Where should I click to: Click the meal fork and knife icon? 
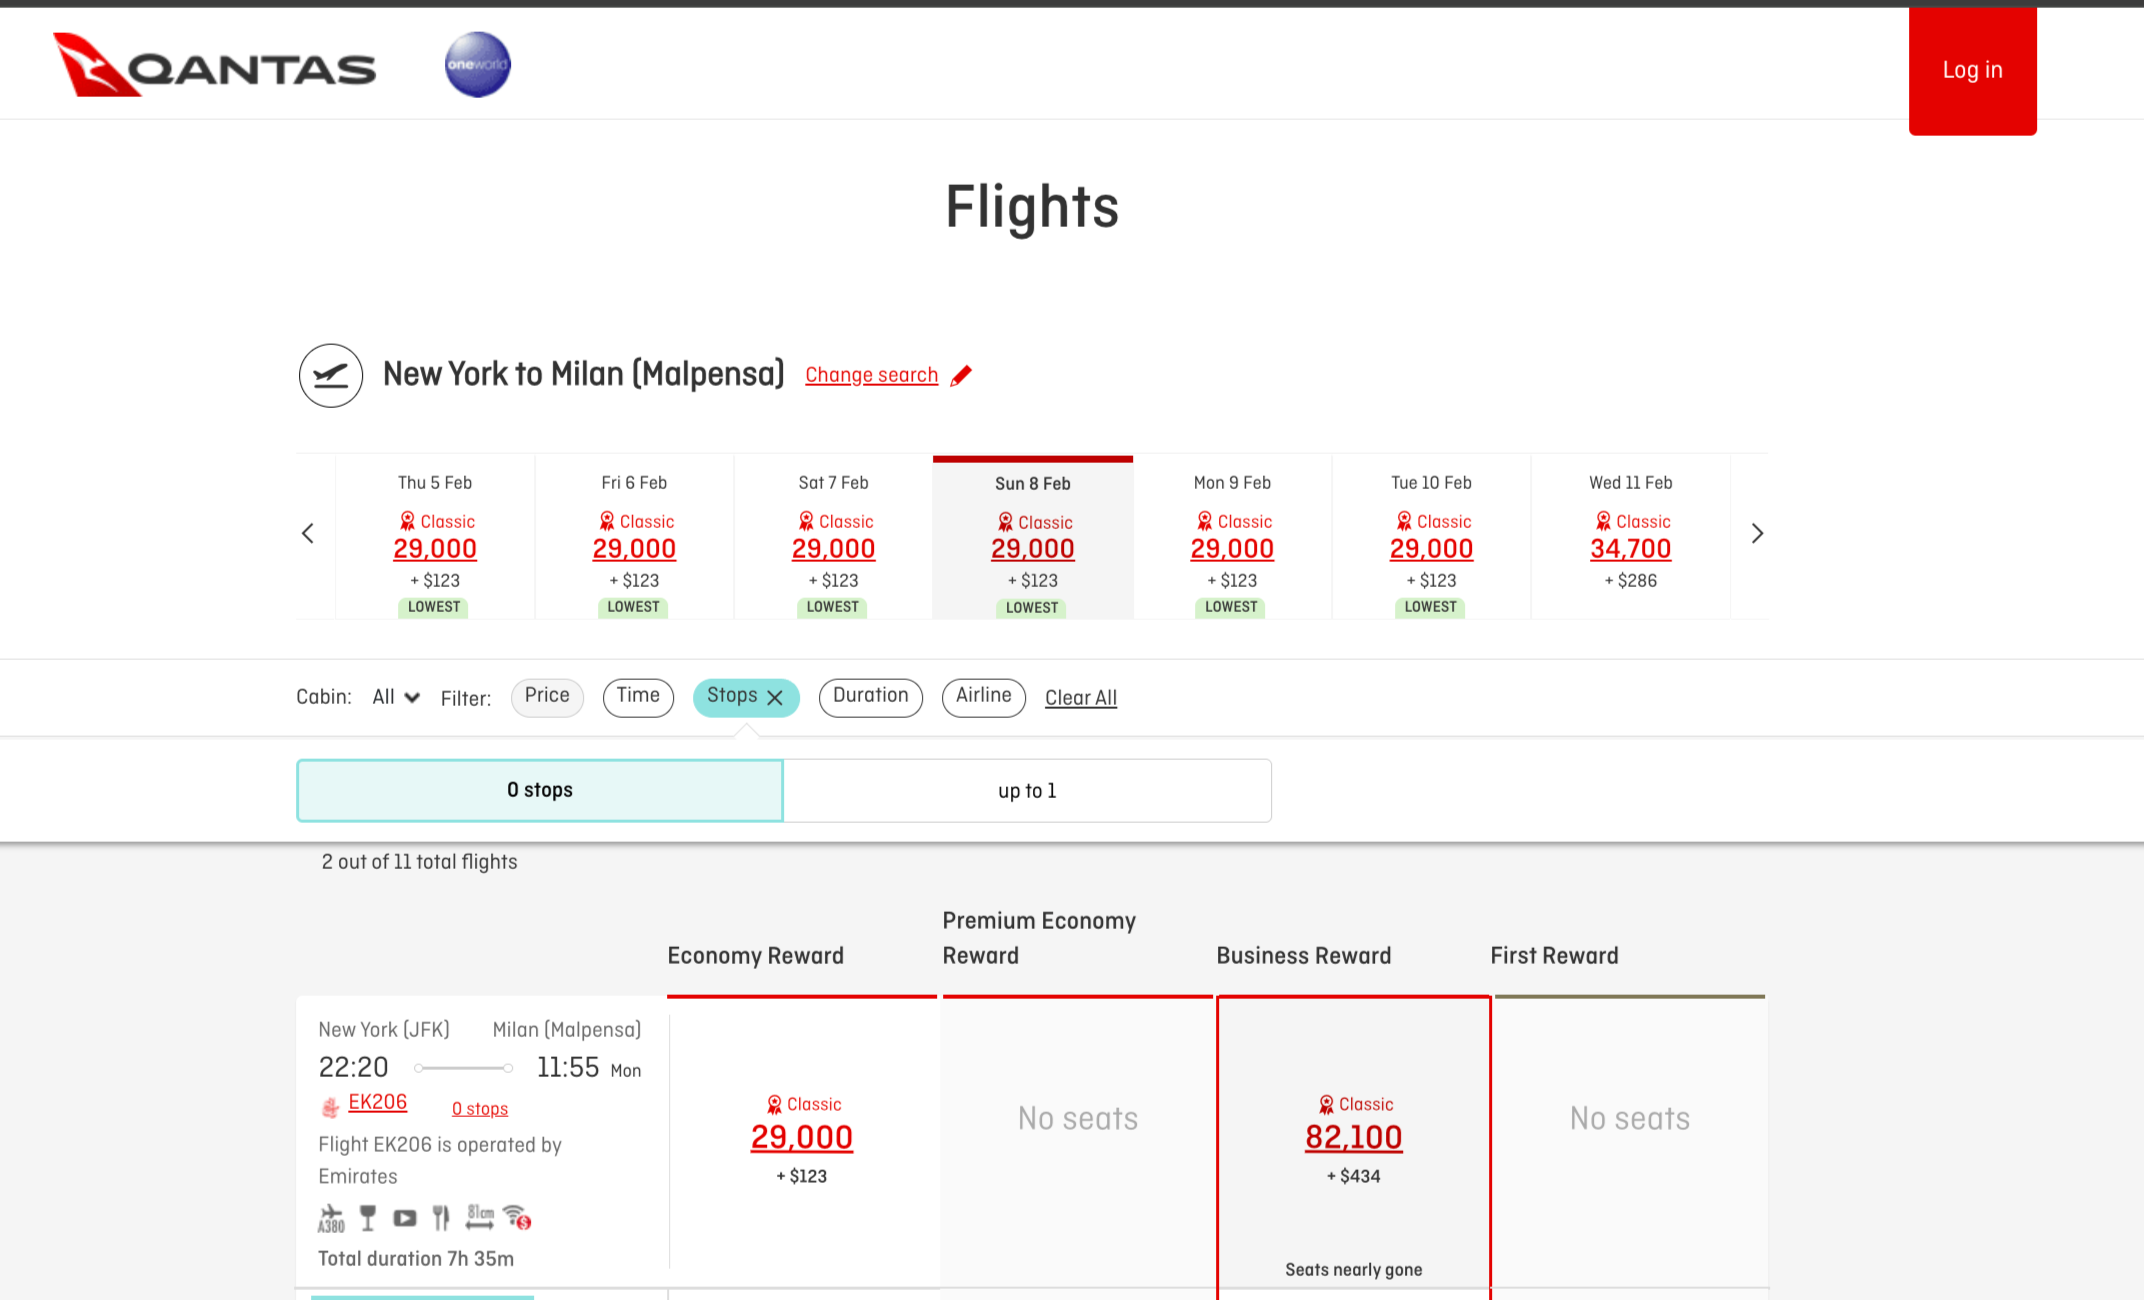click(441, 1218)
